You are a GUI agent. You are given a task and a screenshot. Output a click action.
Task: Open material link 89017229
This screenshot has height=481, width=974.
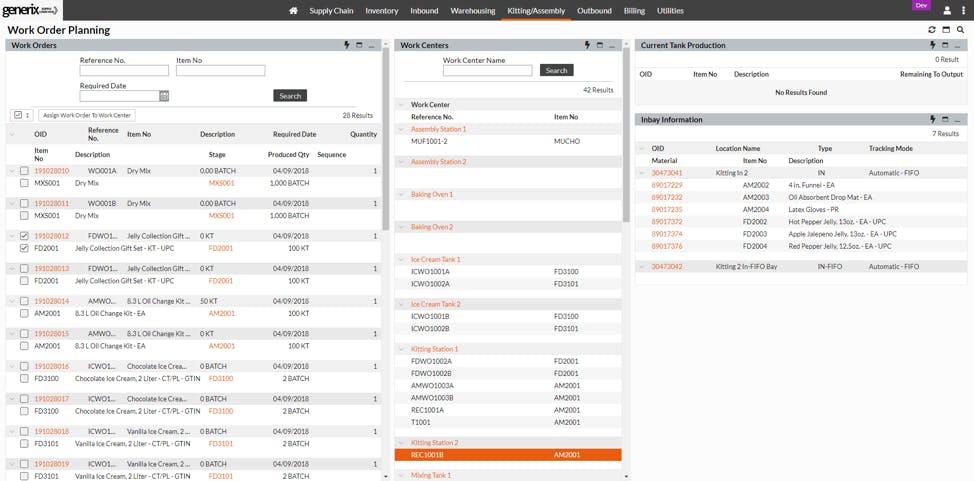point(667,185)
